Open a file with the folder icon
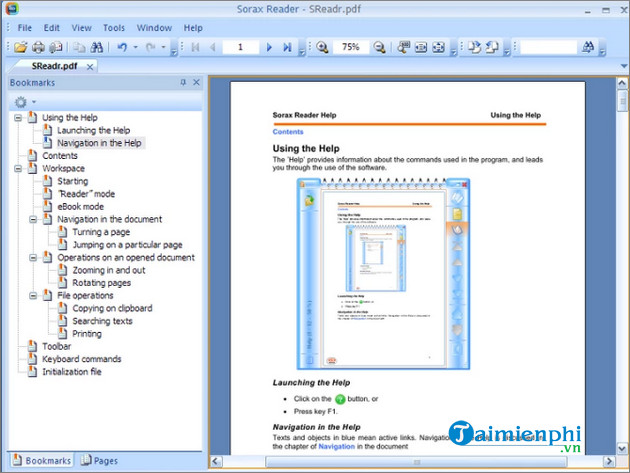The image size is (630, 473). [x=20, y=47]
